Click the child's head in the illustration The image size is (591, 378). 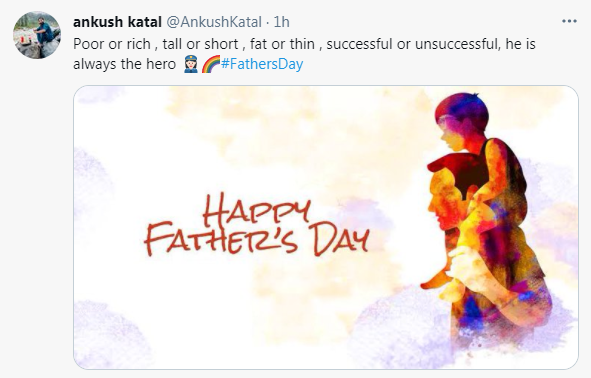[462, 121]
